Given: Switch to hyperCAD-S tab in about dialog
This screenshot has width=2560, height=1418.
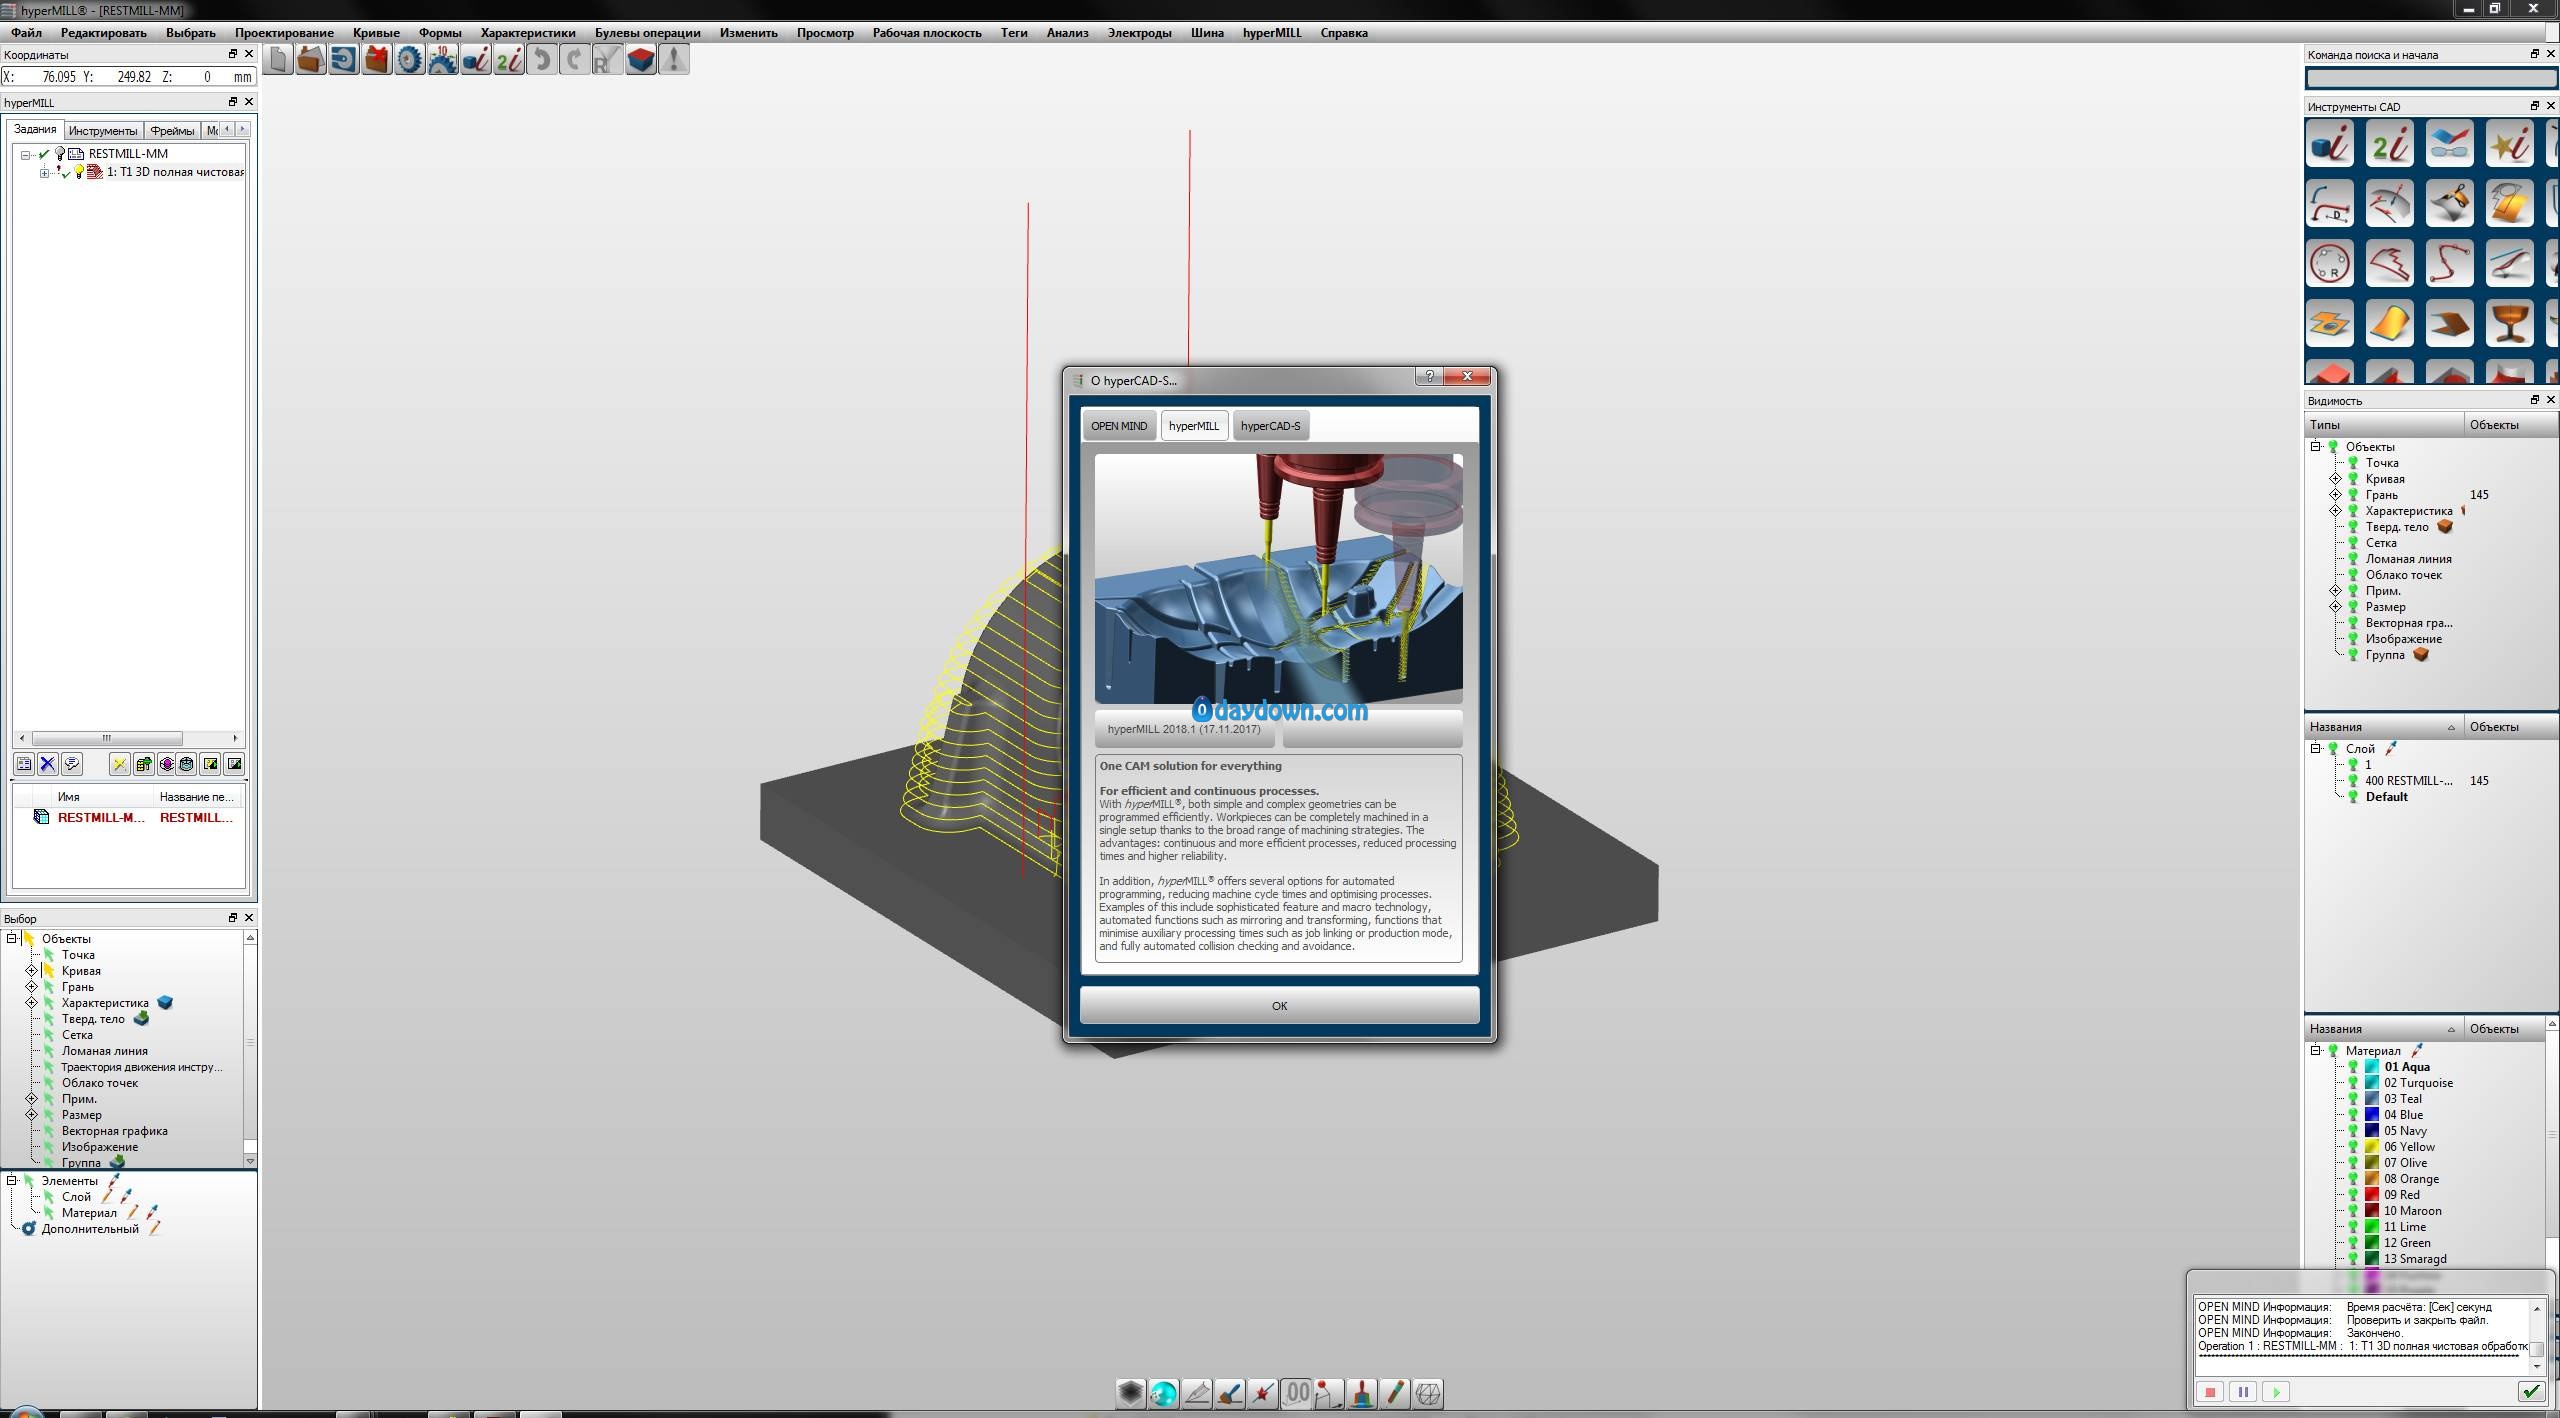Looking at the screenshot, I should pos(1270,426).
